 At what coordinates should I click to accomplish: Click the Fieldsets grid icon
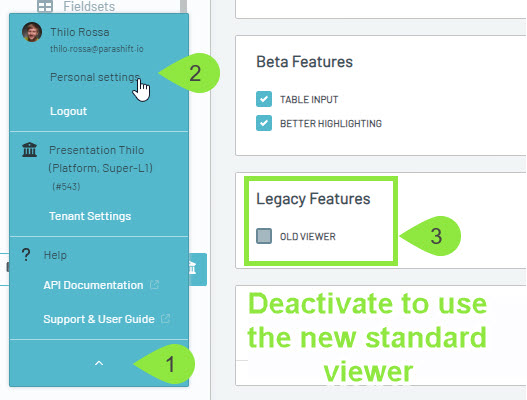[45, 7]
